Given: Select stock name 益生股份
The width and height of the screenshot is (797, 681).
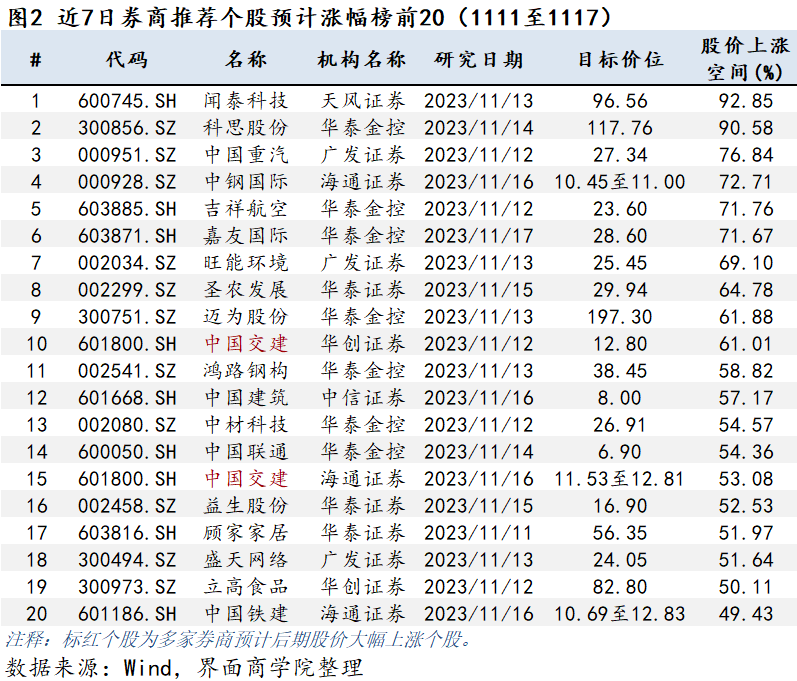Looking at the screenshot, I should coord(246,505).
